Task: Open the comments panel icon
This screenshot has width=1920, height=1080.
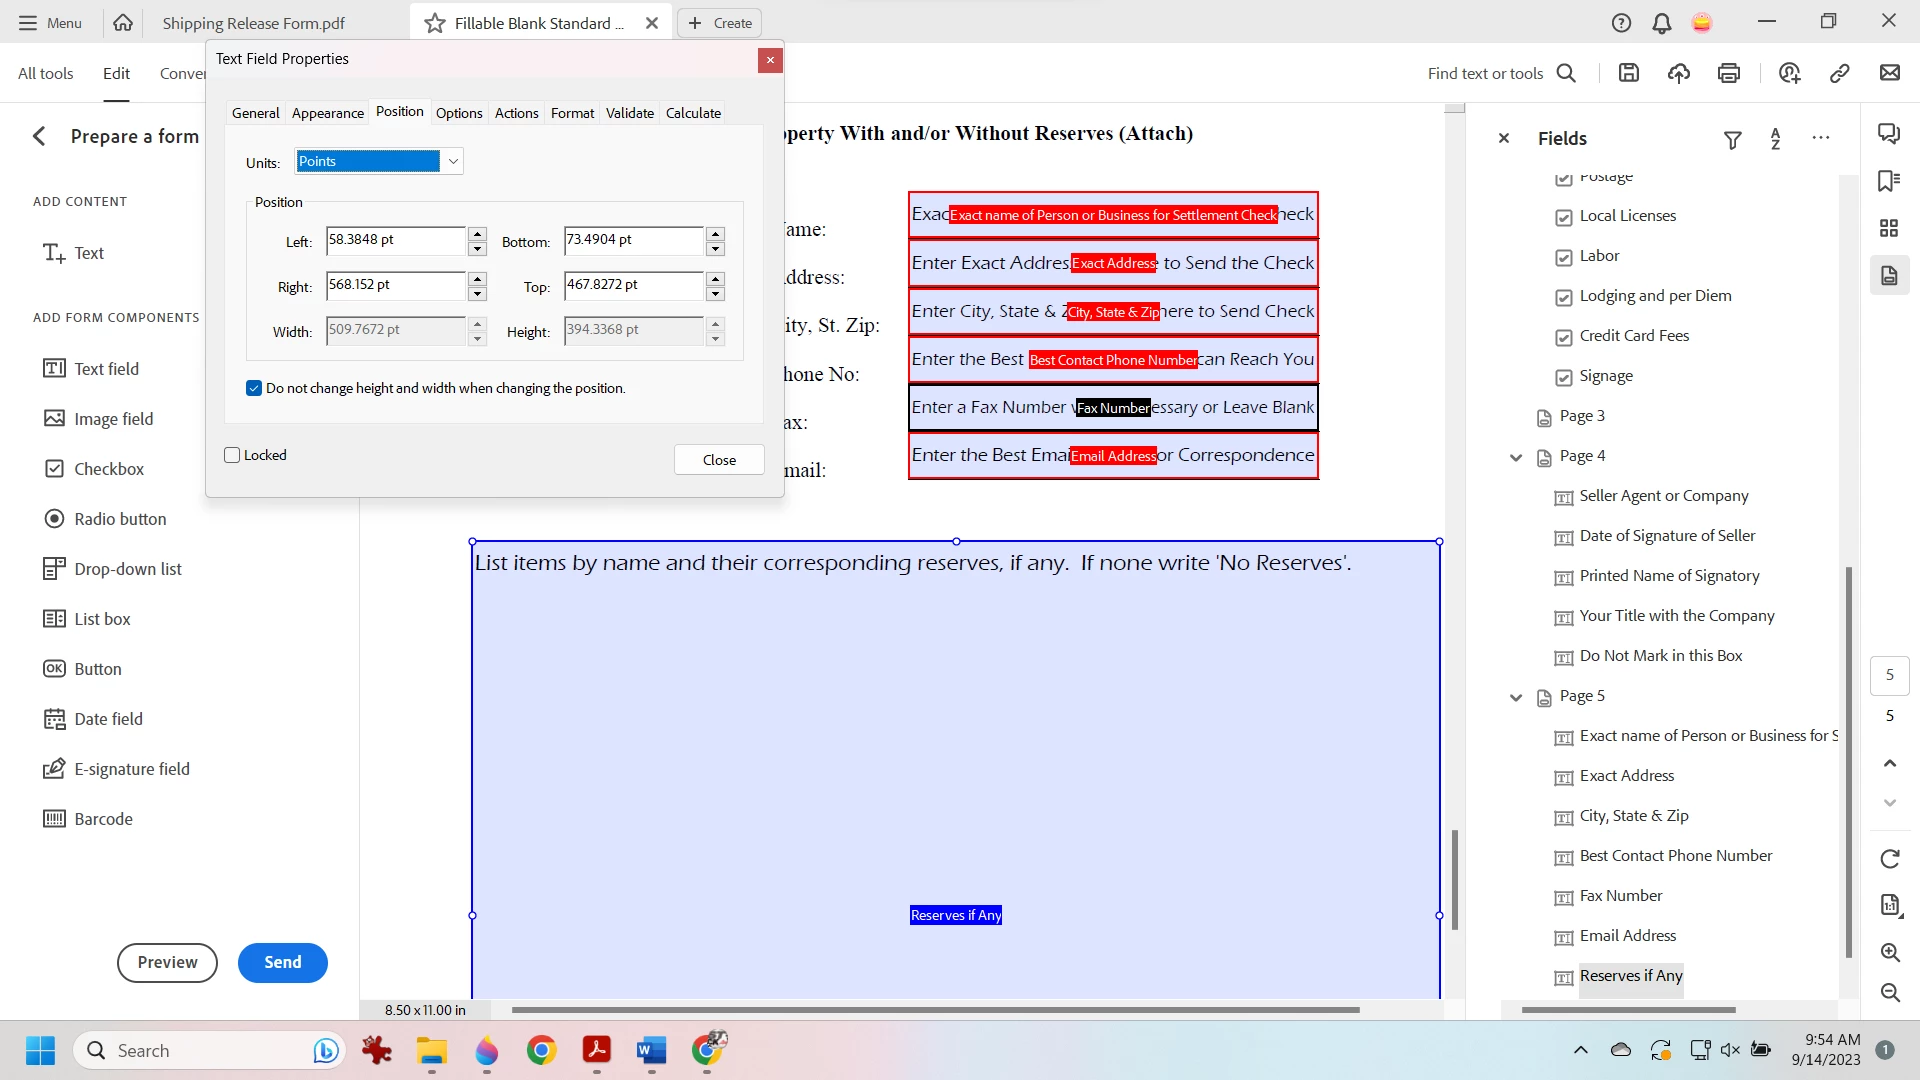Action: [1889, 133]
